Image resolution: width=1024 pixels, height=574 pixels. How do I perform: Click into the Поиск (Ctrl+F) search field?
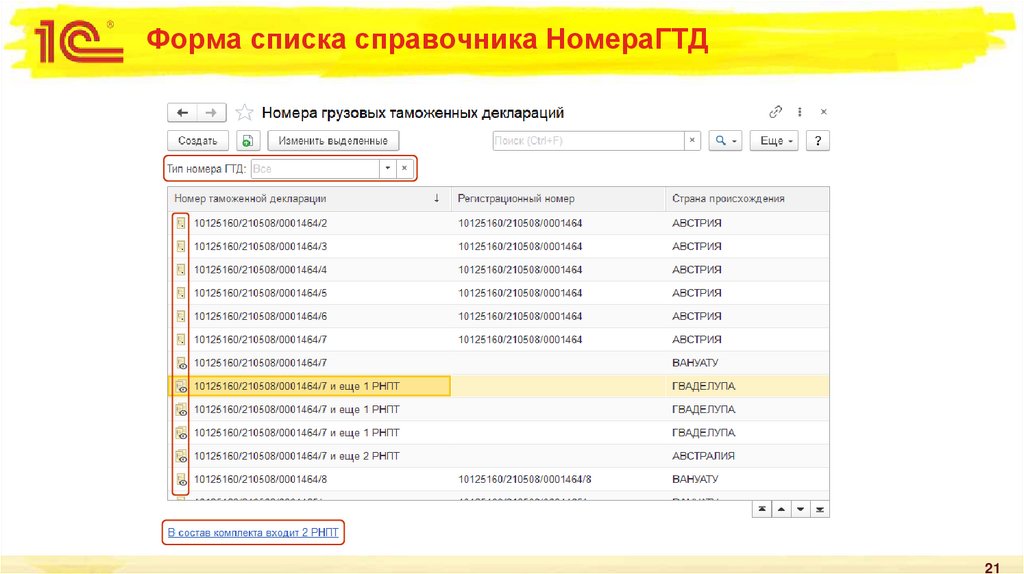click(x=587, y=141)
